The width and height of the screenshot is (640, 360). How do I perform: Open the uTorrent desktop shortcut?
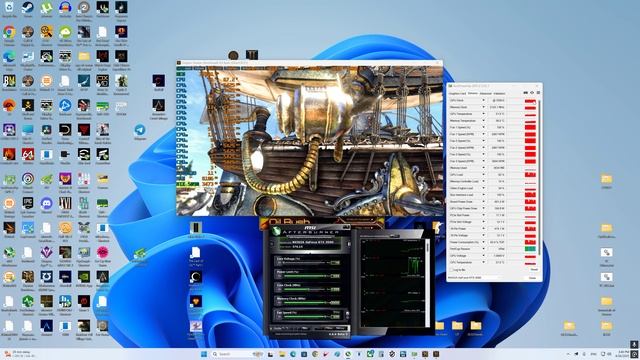point(47,8)
